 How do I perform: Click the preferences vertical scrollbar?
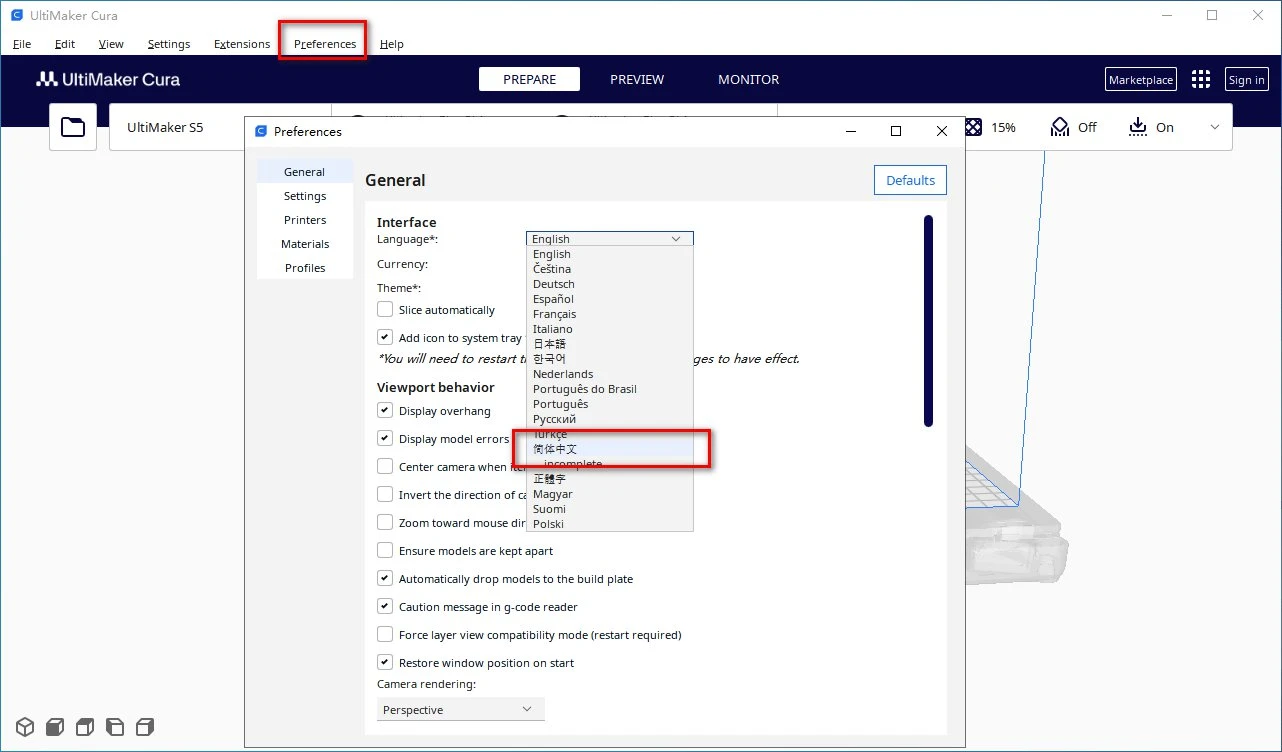(928, 320)
